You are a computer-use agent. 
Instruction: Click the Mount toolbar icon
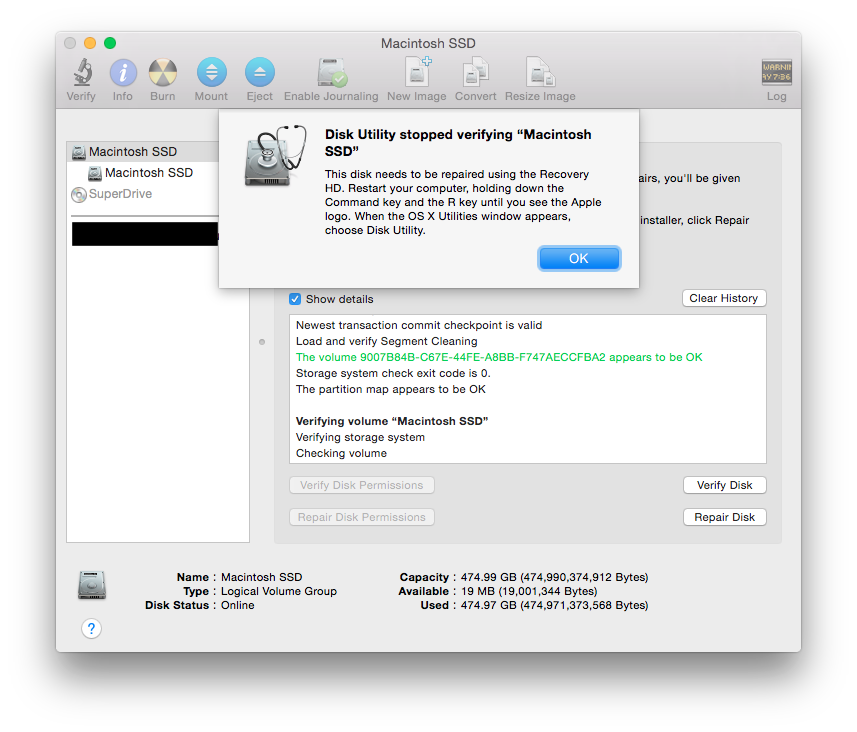(212, 72)
